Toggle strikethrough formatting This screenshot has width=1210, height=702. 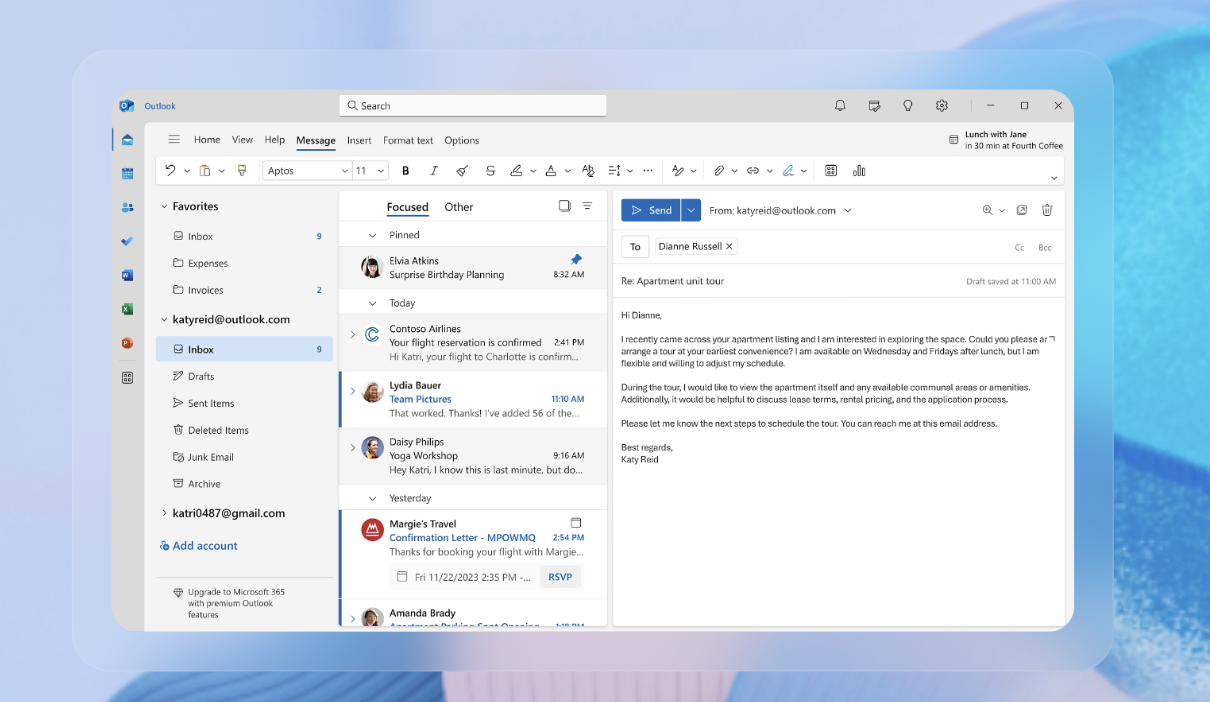[490, 171]
